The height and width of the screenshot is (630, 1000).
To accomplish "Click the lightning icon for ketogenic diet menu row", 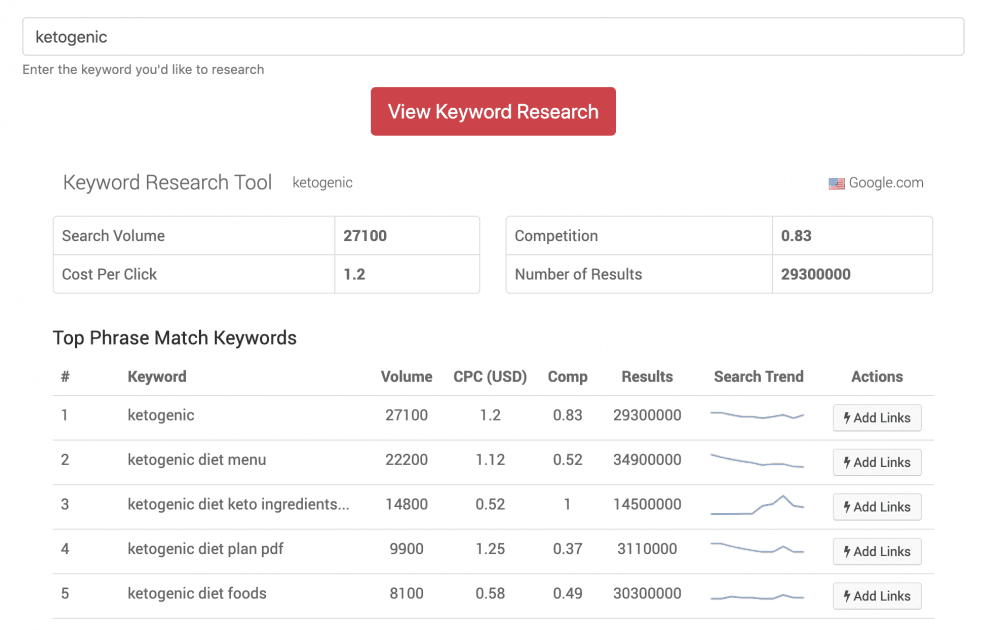I will click(849, 462).
